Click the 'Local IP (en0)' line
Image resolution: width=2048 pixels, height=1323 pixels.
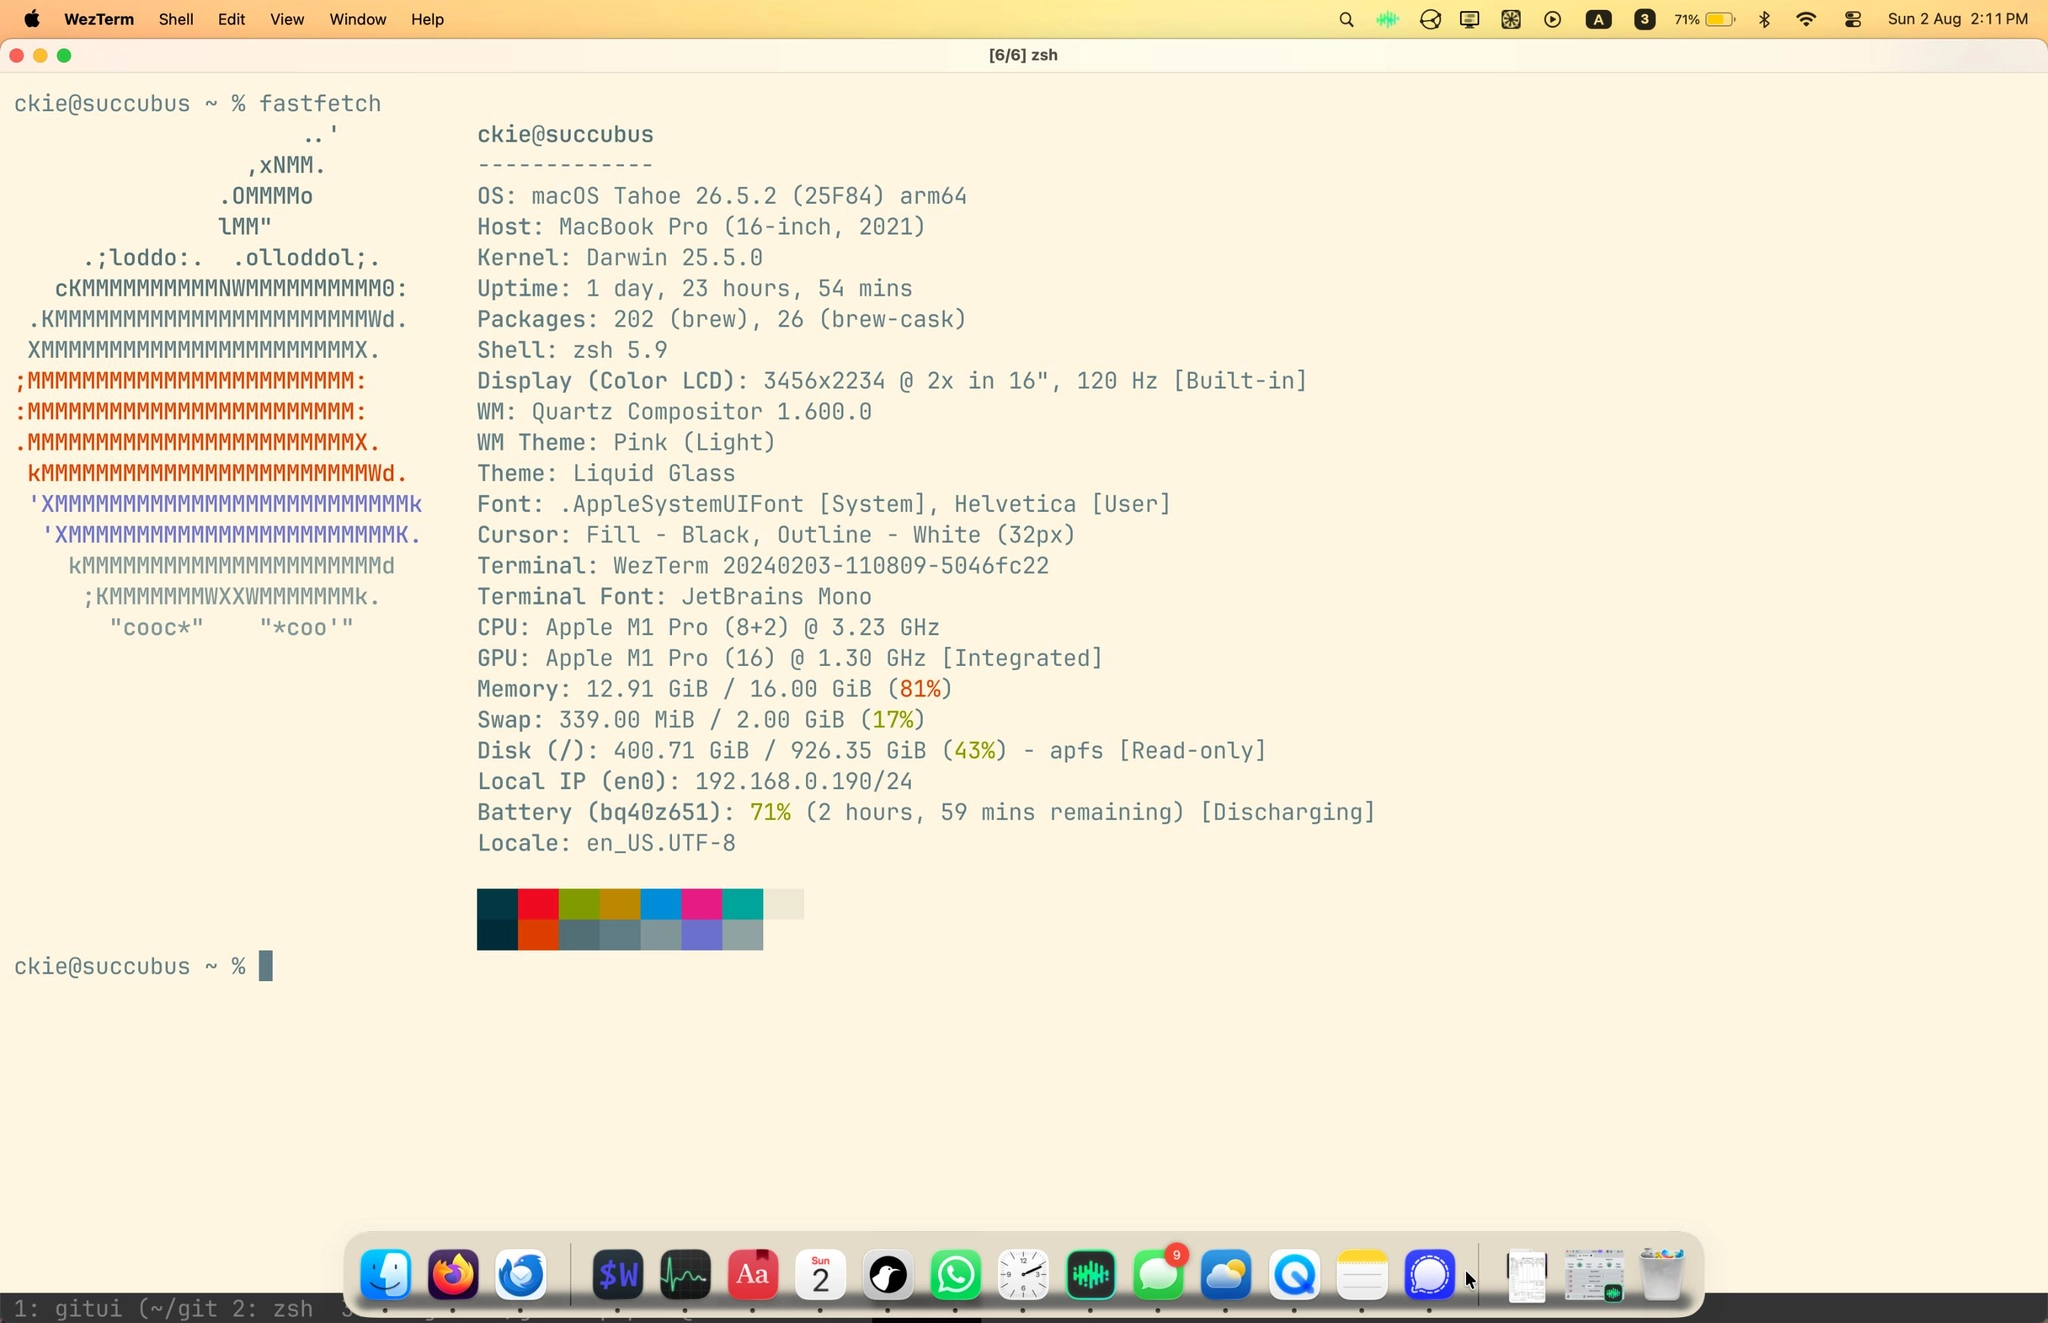pos(695,782)
